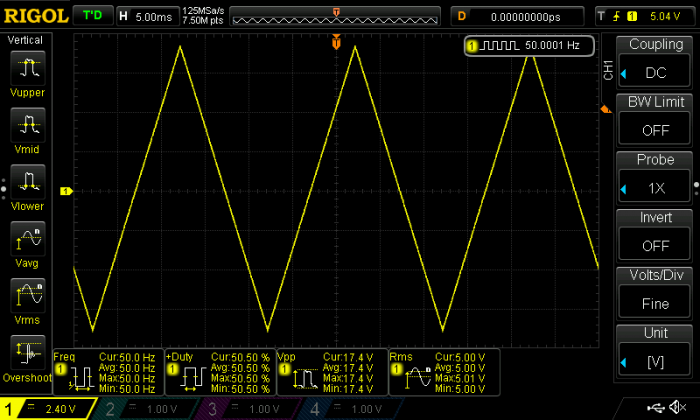700x420 pixels.
Task: Toggle the sound mute speaker icon
Action: click(678, 407)
